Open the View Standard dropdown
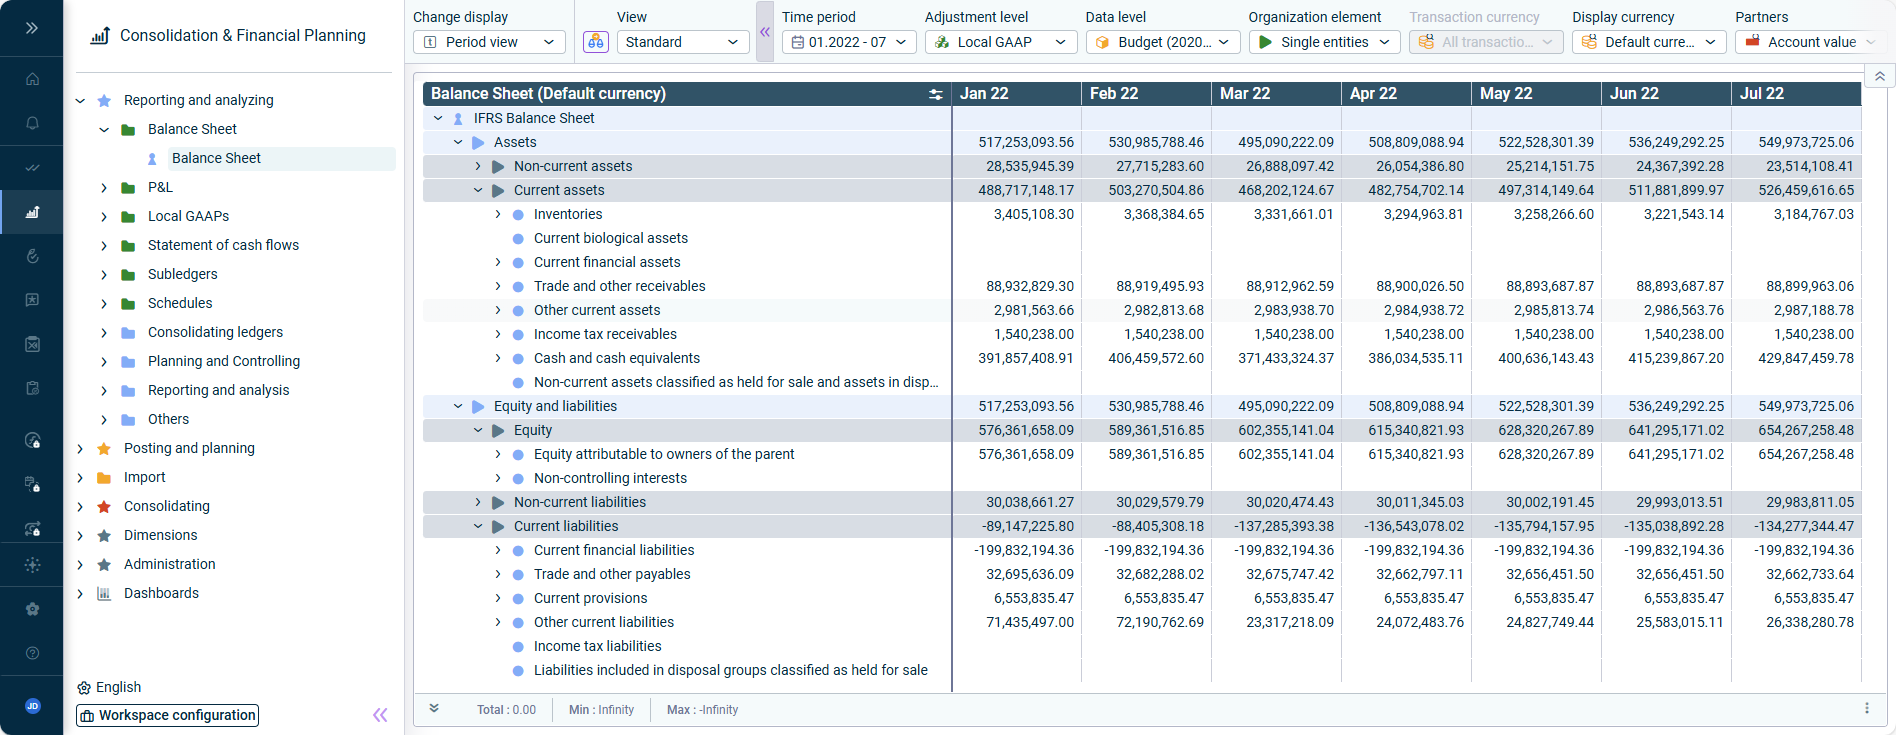The height and width of the screenshot is (735, 1896). [x=683, y=42]
